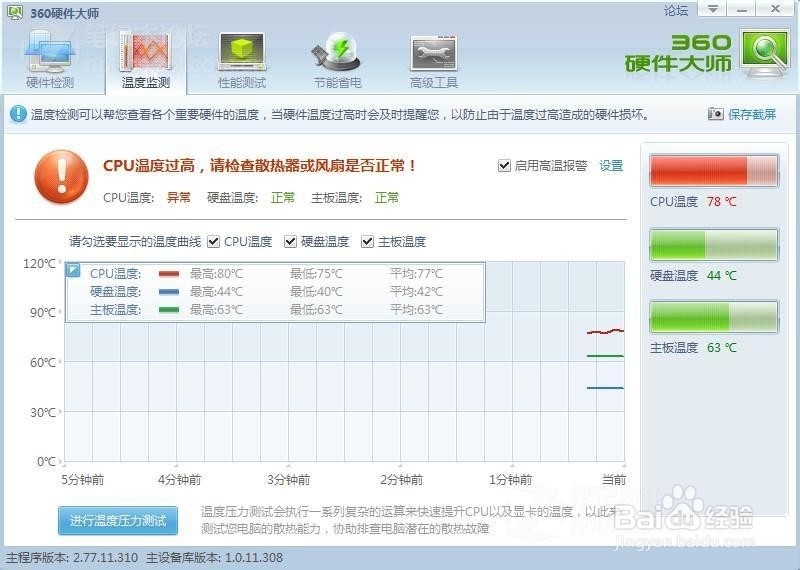
Task: Click the red CPU curve on the chart
Action: click(605, 332)
